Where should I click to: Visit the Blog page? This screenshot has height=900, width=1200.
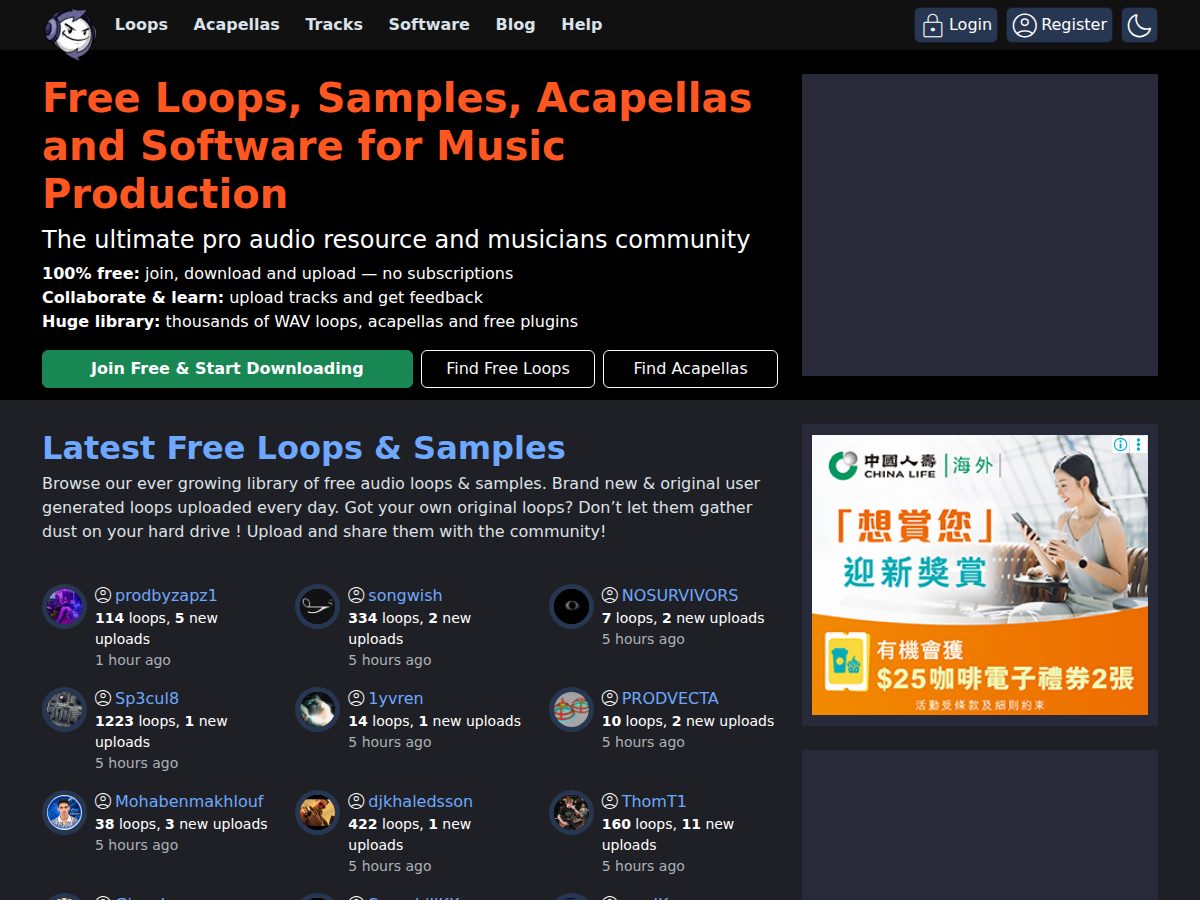[515, 25]
